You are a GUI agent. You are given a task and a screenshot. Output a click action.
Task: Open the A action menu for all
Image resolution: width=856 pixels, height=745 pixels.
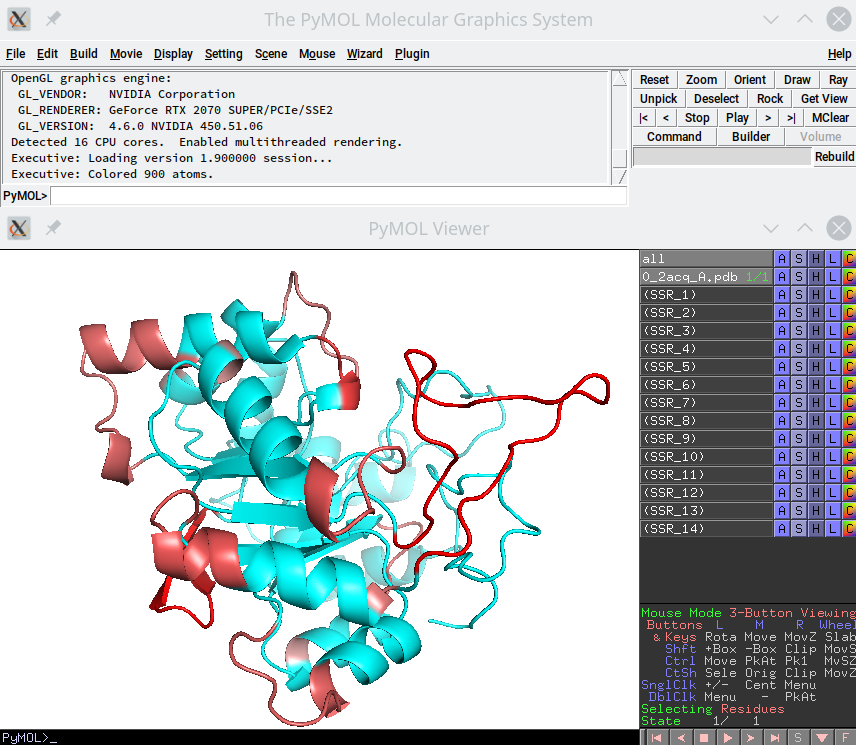pyautogui.click(x=782, y=259)
